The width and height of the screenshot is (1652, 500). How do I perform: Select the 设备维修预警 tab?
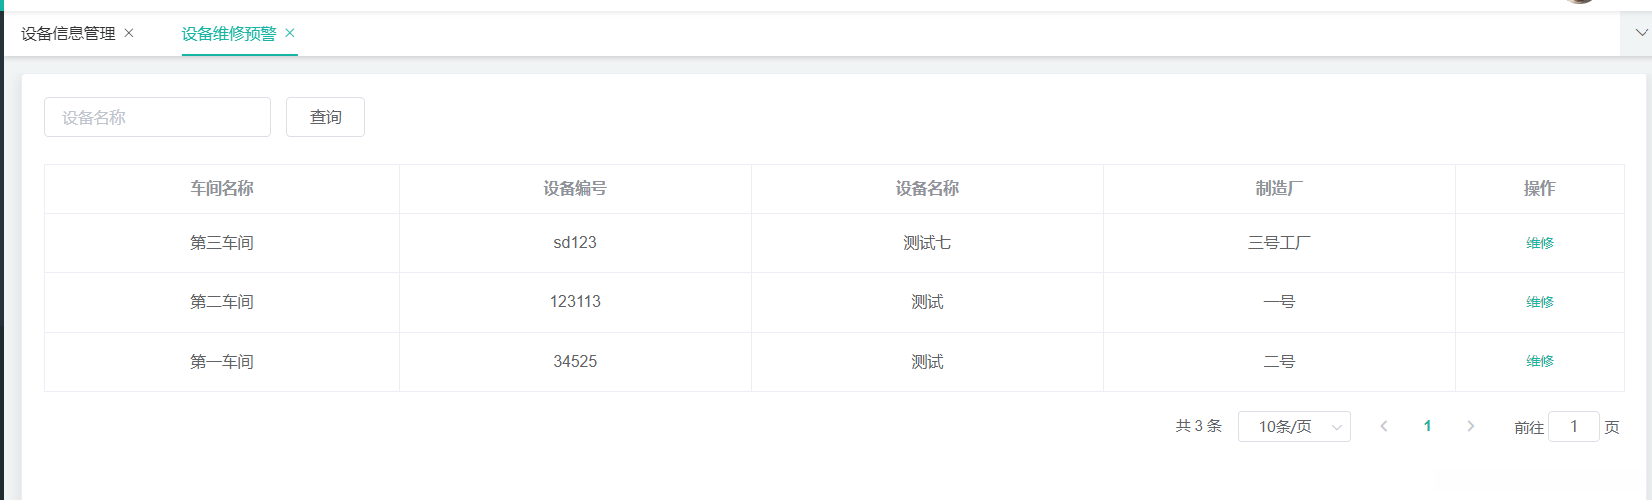tap(229, 34)
